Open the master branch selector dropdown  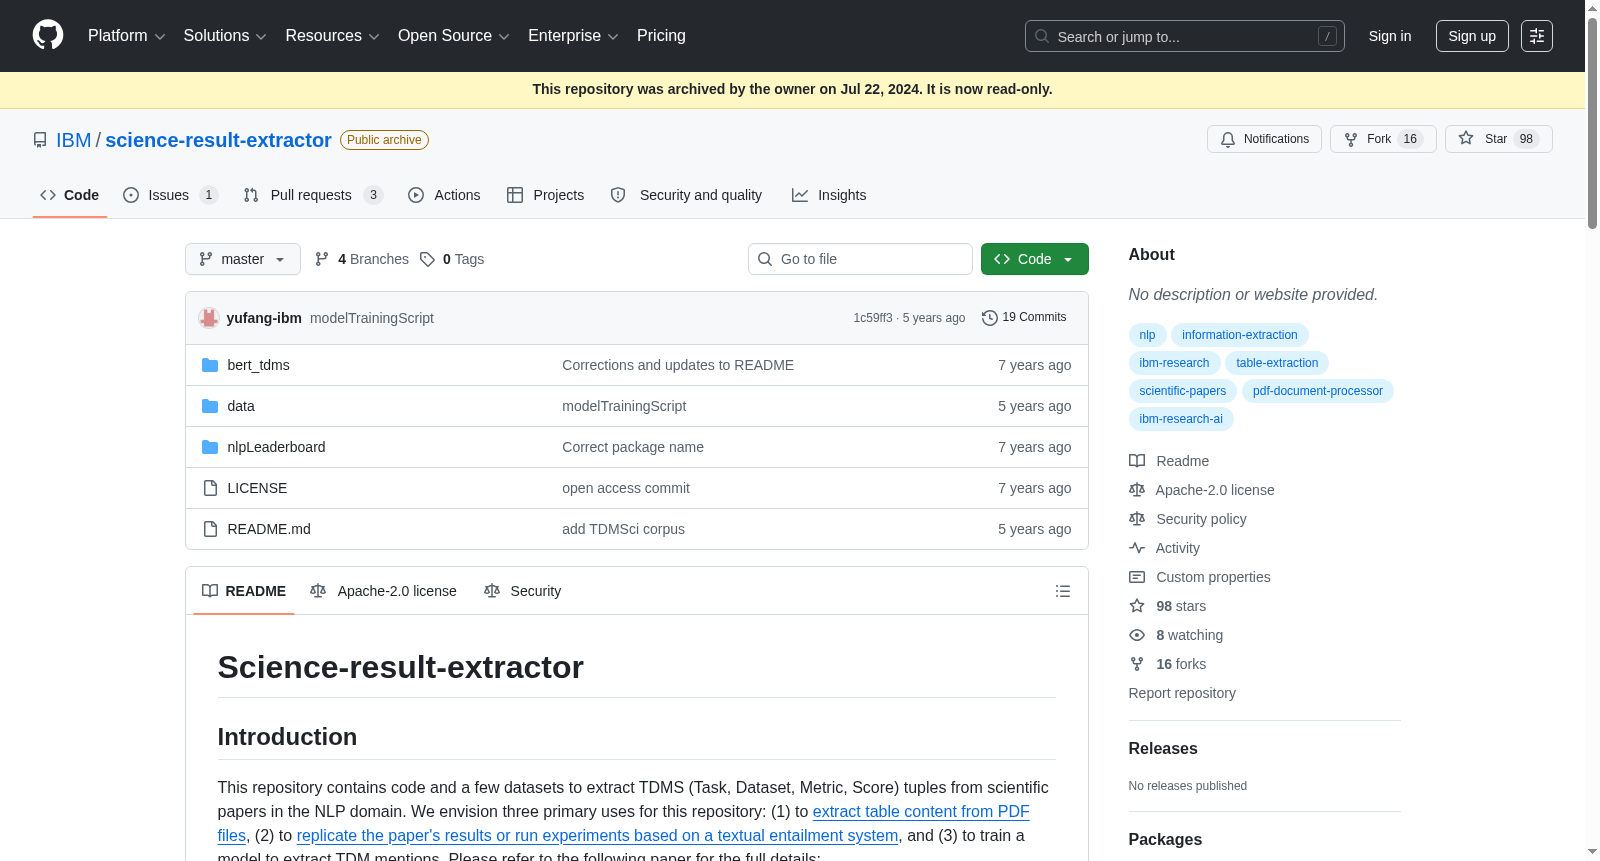[x=243, y=259]
